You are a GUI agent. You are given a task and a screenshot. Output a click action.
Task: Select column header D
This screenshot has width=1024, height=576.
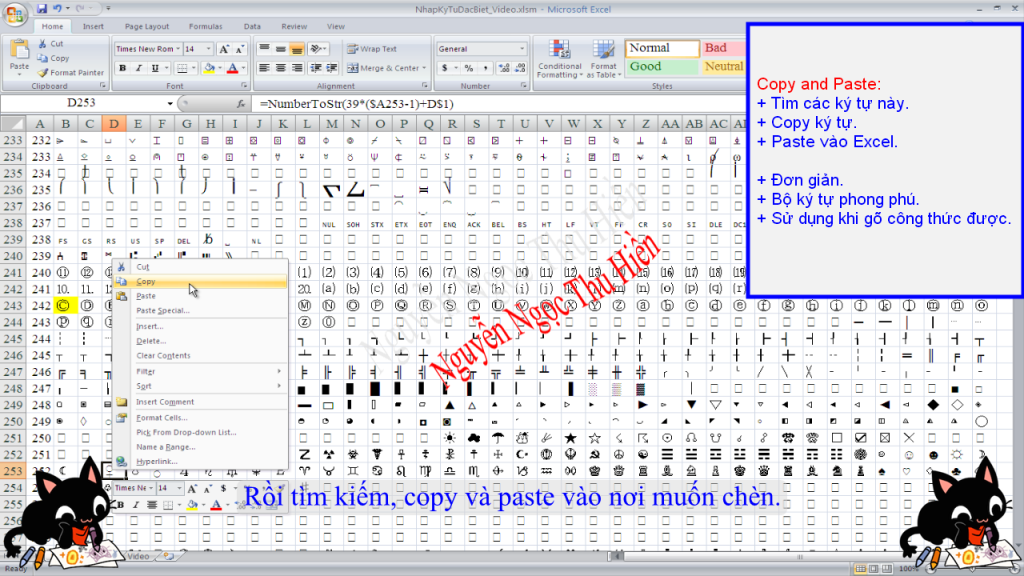(114, 123)
